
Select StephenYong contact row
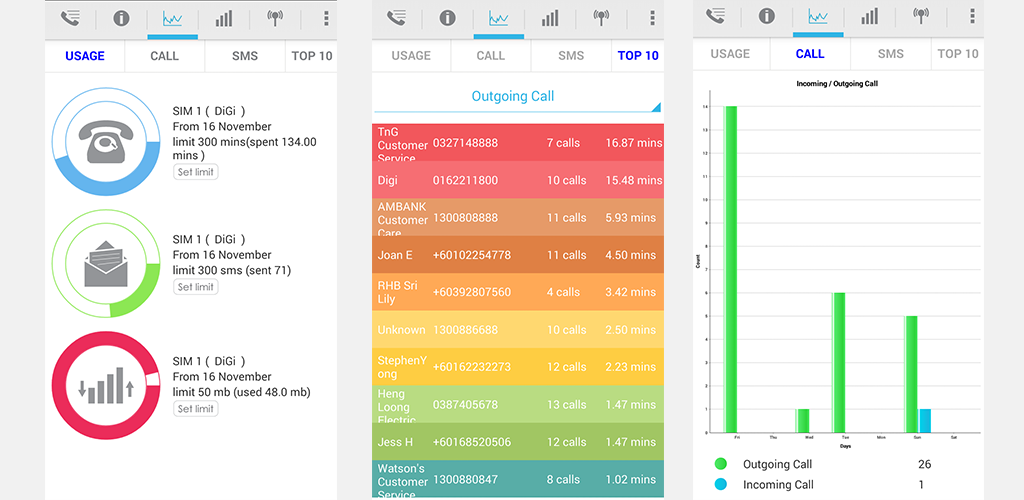point(518,367)
